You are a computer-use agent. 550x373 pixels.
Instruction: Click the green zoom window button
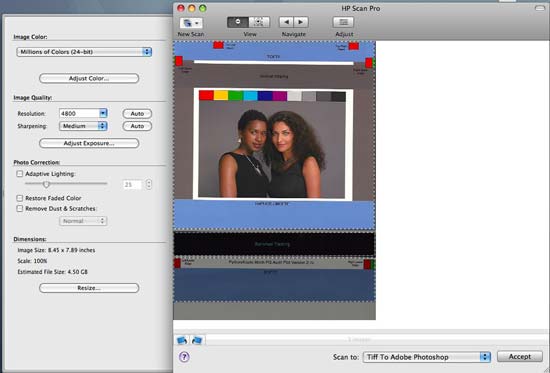click(203, 8)
